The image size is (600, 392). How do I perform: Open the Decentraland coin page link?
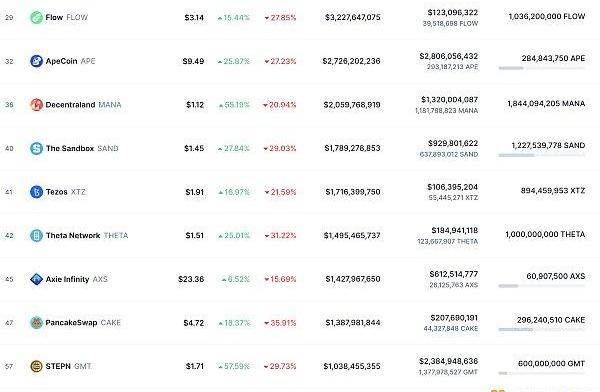[x=70, y=105]
